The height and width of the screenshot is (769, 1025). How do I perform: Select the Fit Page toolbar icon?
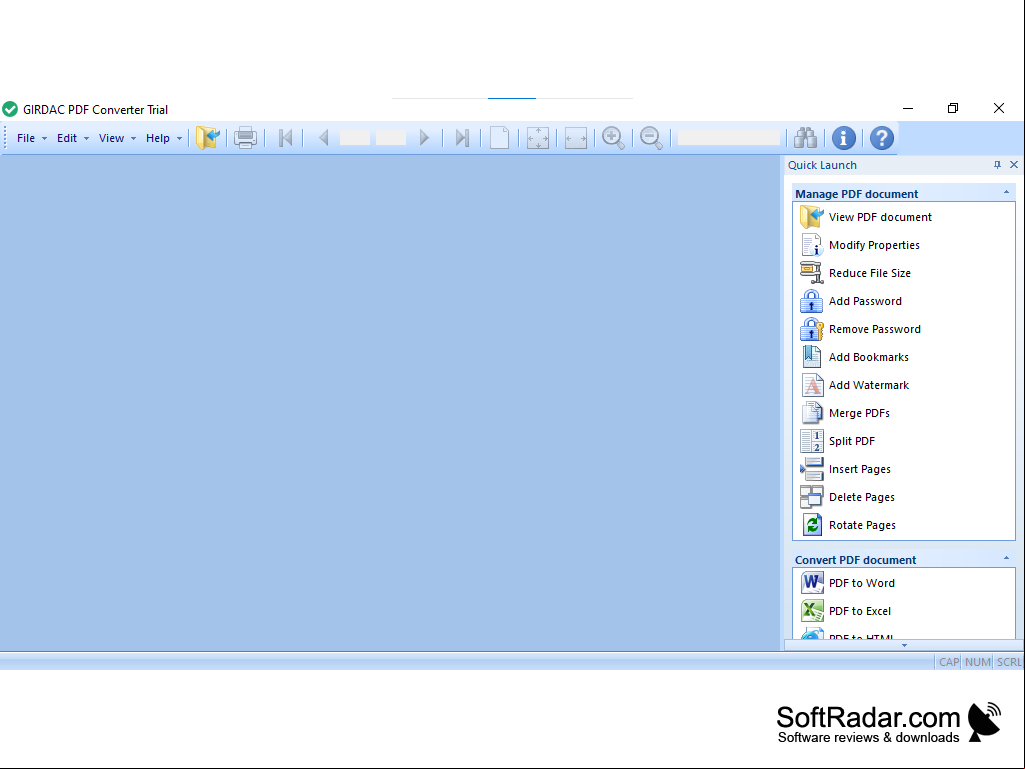pyautogui.click(x=537, y=138)
